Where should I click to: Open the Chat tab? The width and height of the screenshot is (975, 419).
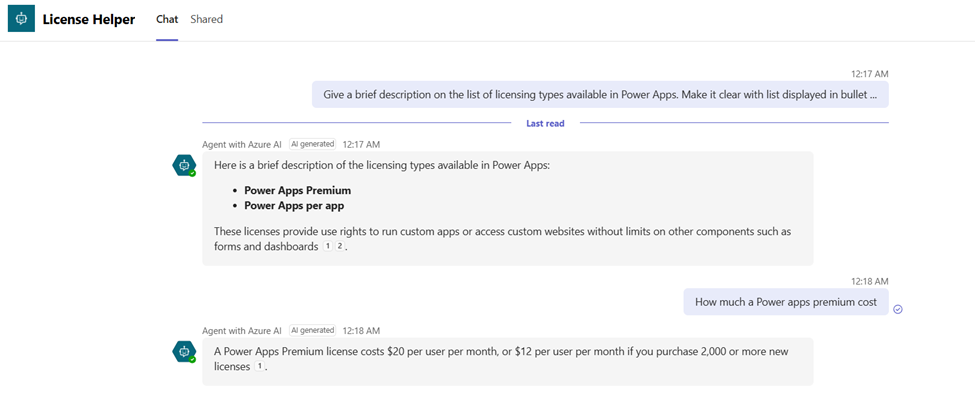click(167, 19)
